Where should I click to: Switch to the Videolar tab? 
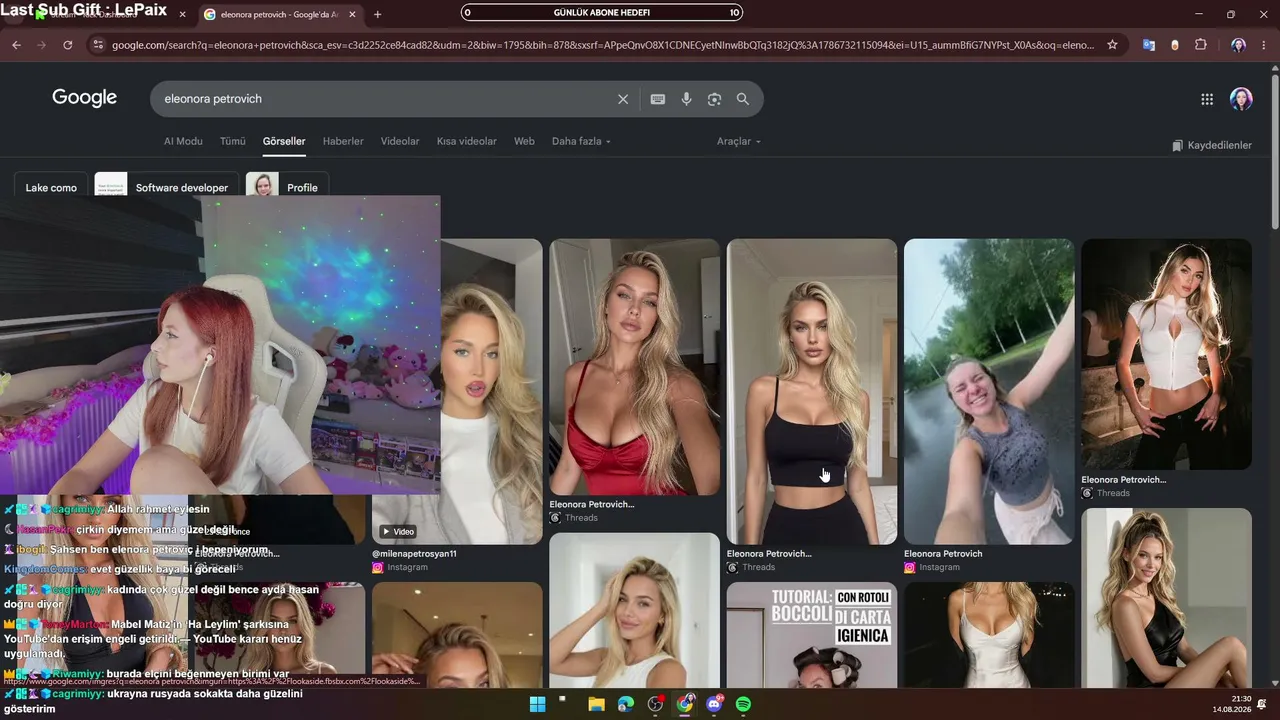pyautogui.click(x=400, y=141)
